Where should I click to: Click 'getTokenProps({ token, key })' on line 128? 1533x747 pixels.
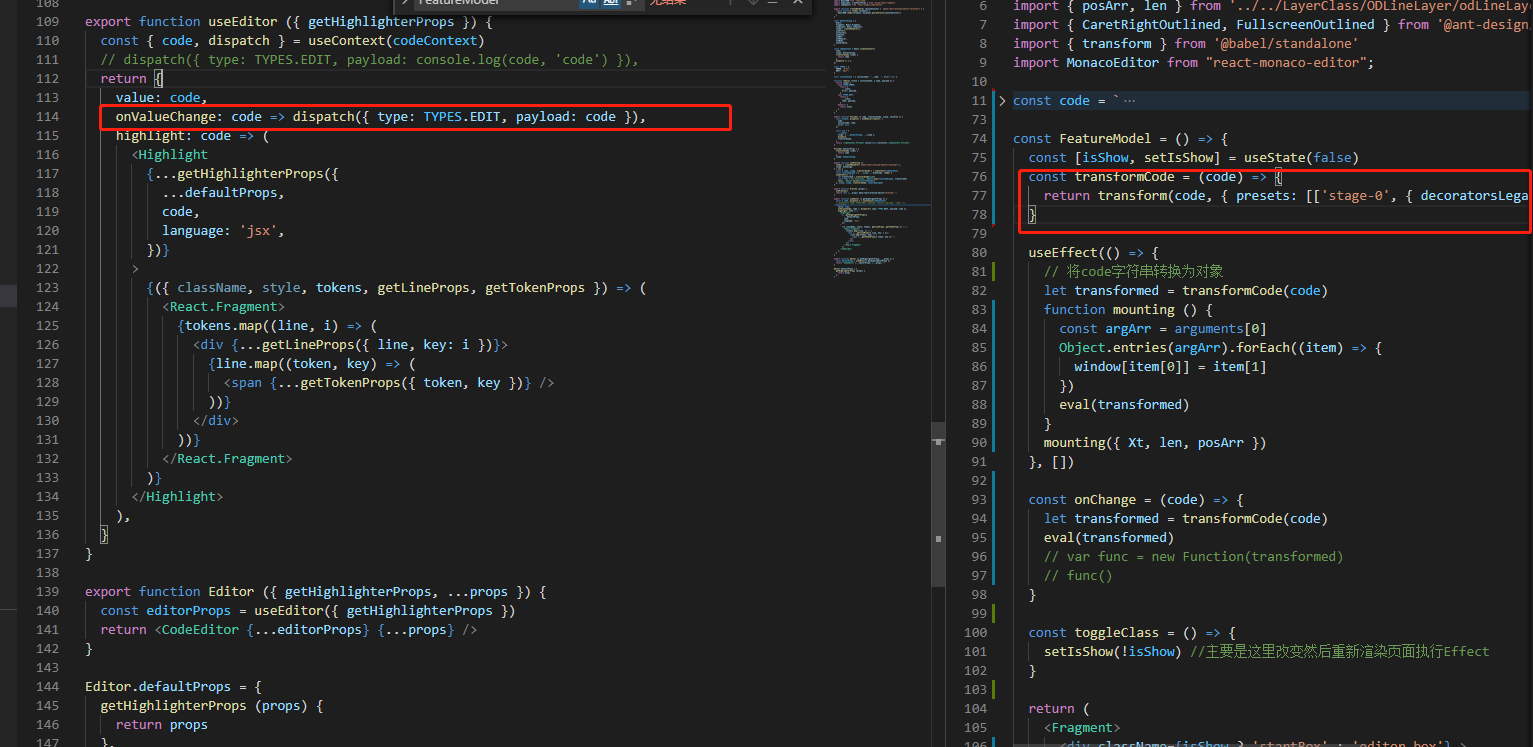click(412, 383)
